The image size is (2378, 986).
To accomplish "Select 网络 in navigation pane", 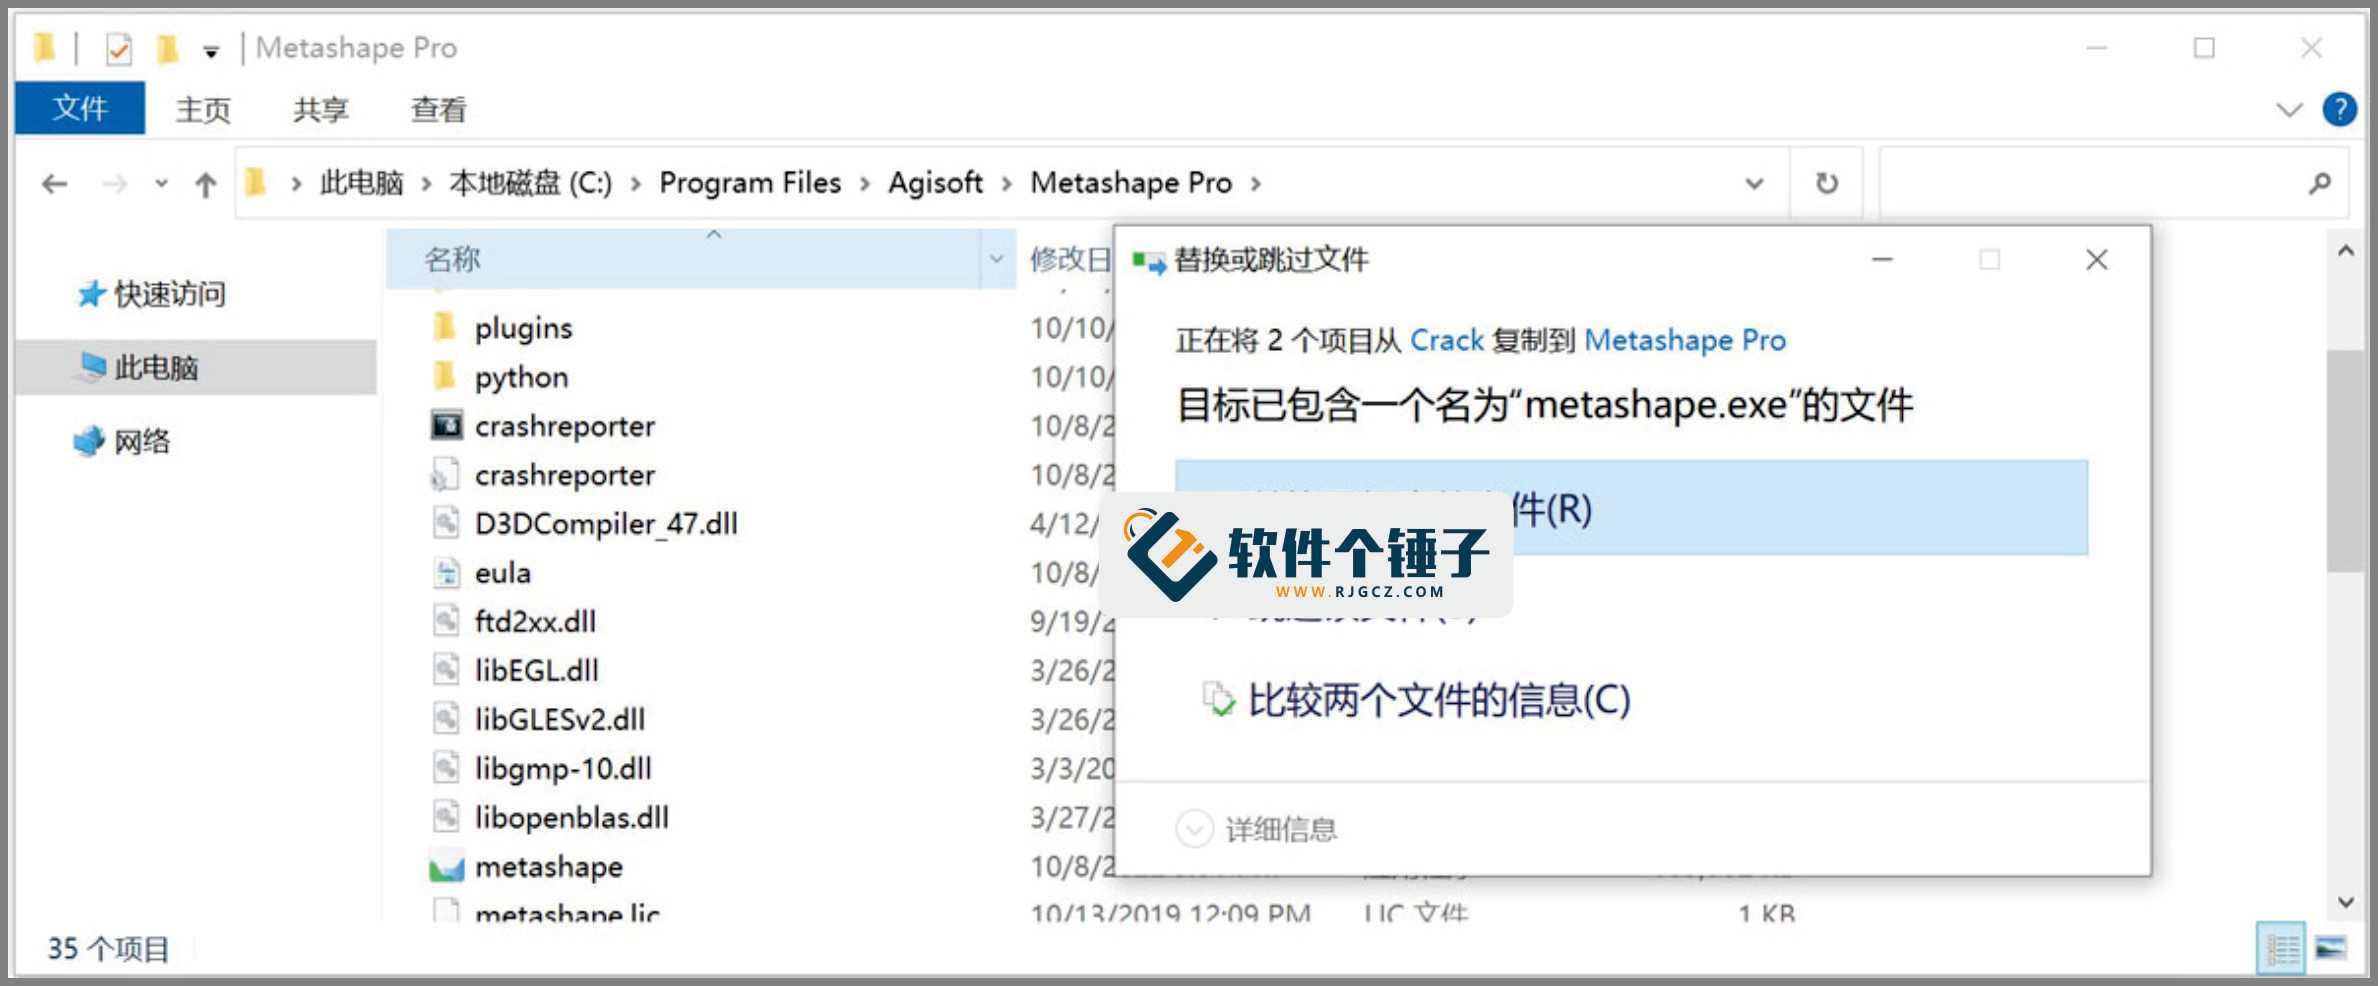I will point(122,441).
